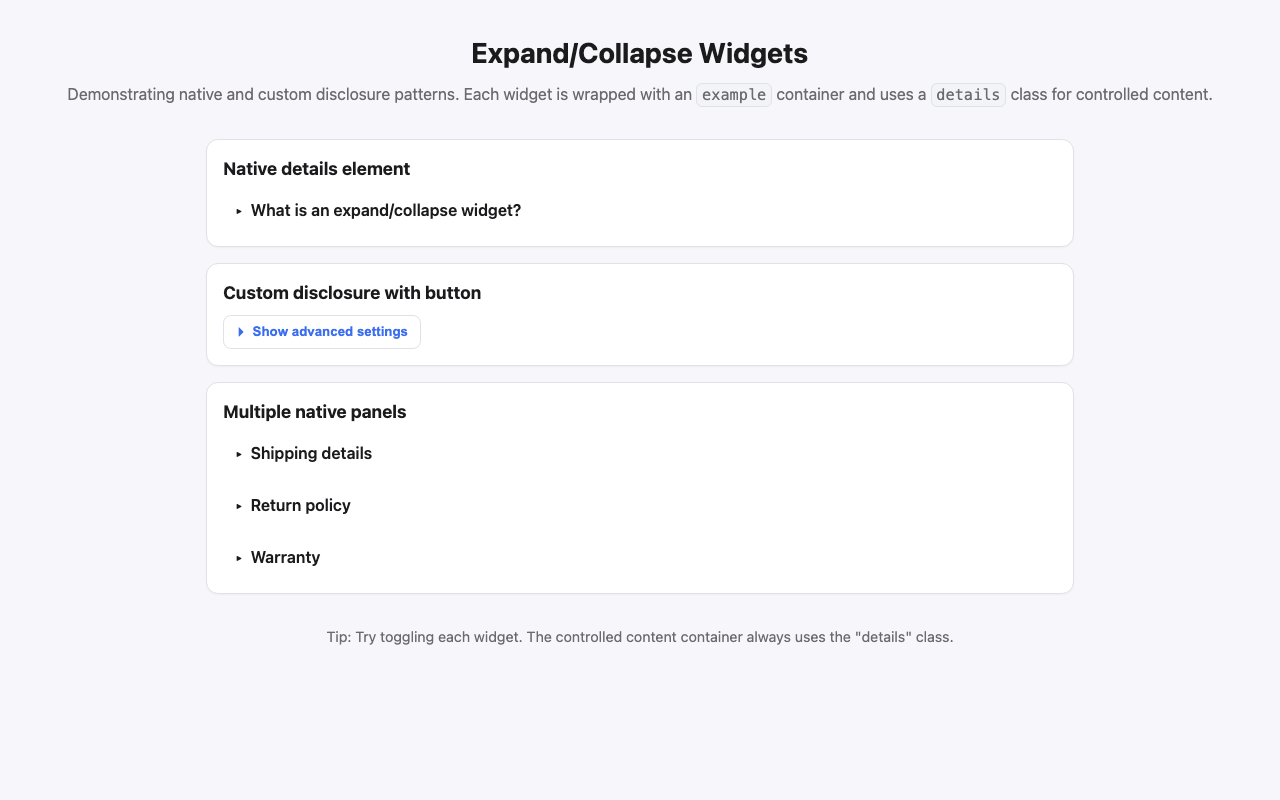Click the triangle beside the first question summary

coord(238,210)
